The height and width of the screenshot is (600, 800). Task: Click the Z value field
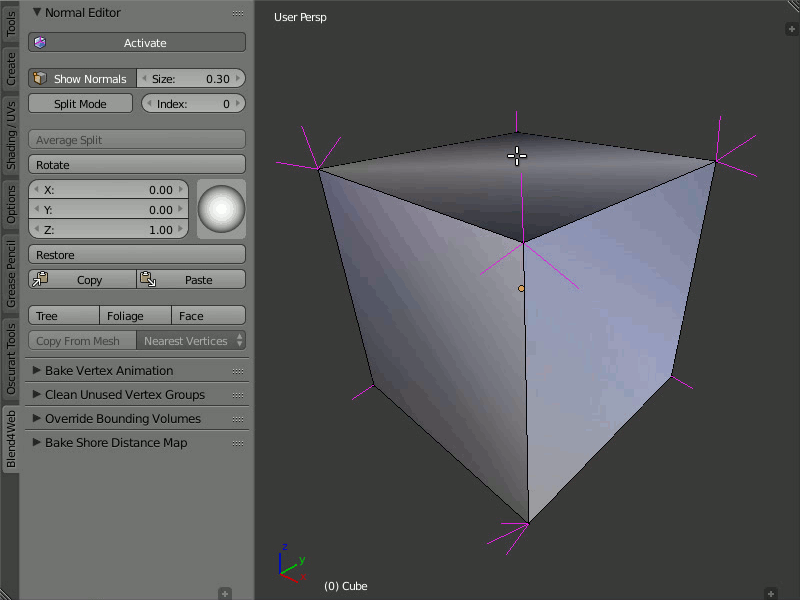108,230
